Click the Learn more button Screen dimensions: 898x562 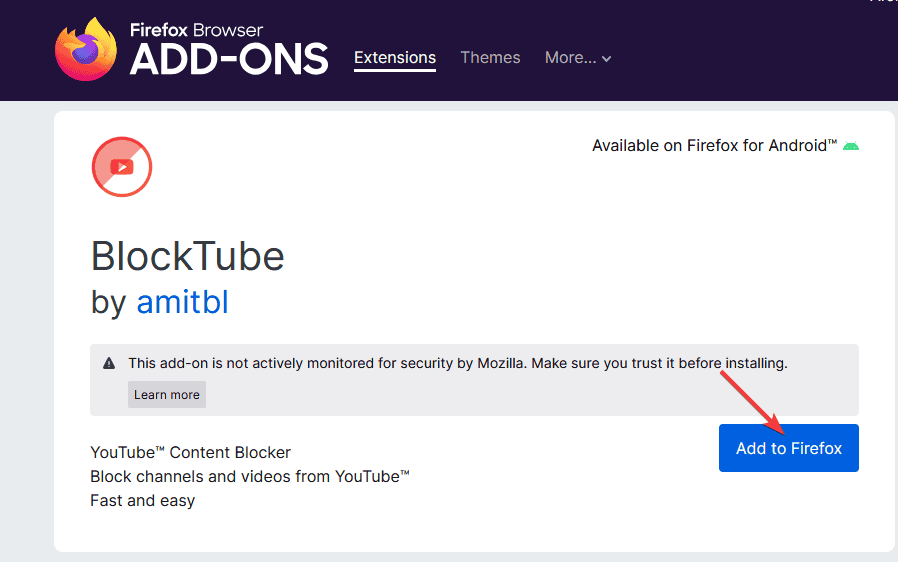[167, 395]
